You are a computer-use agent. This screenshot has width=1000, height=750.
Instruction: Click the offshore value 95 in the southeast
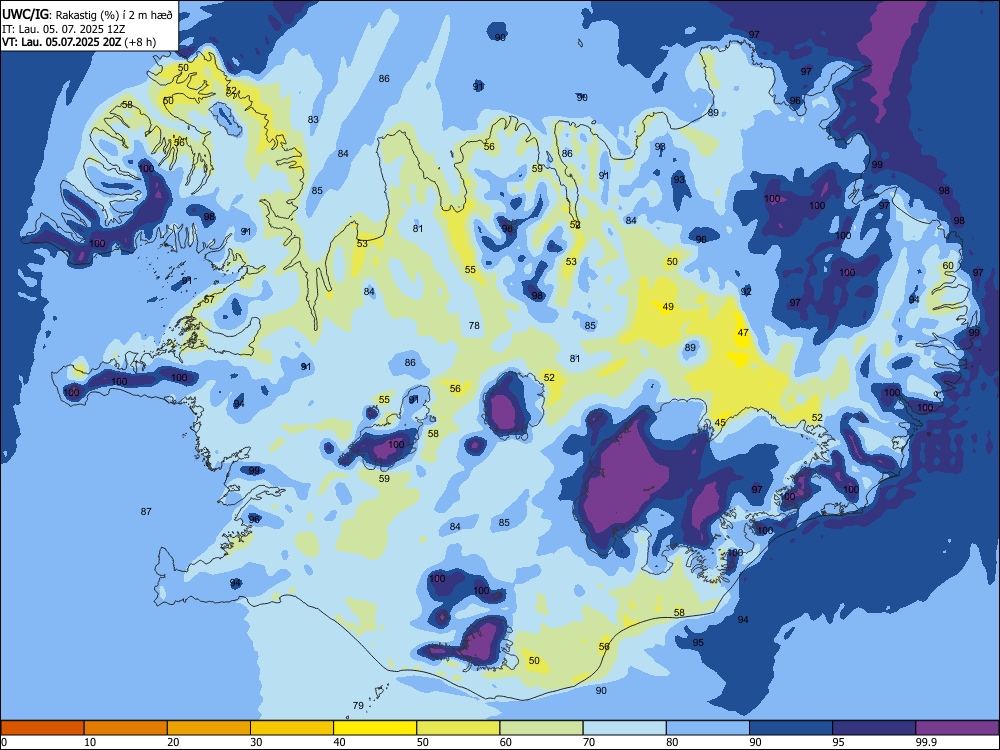[x=698, y=642]
